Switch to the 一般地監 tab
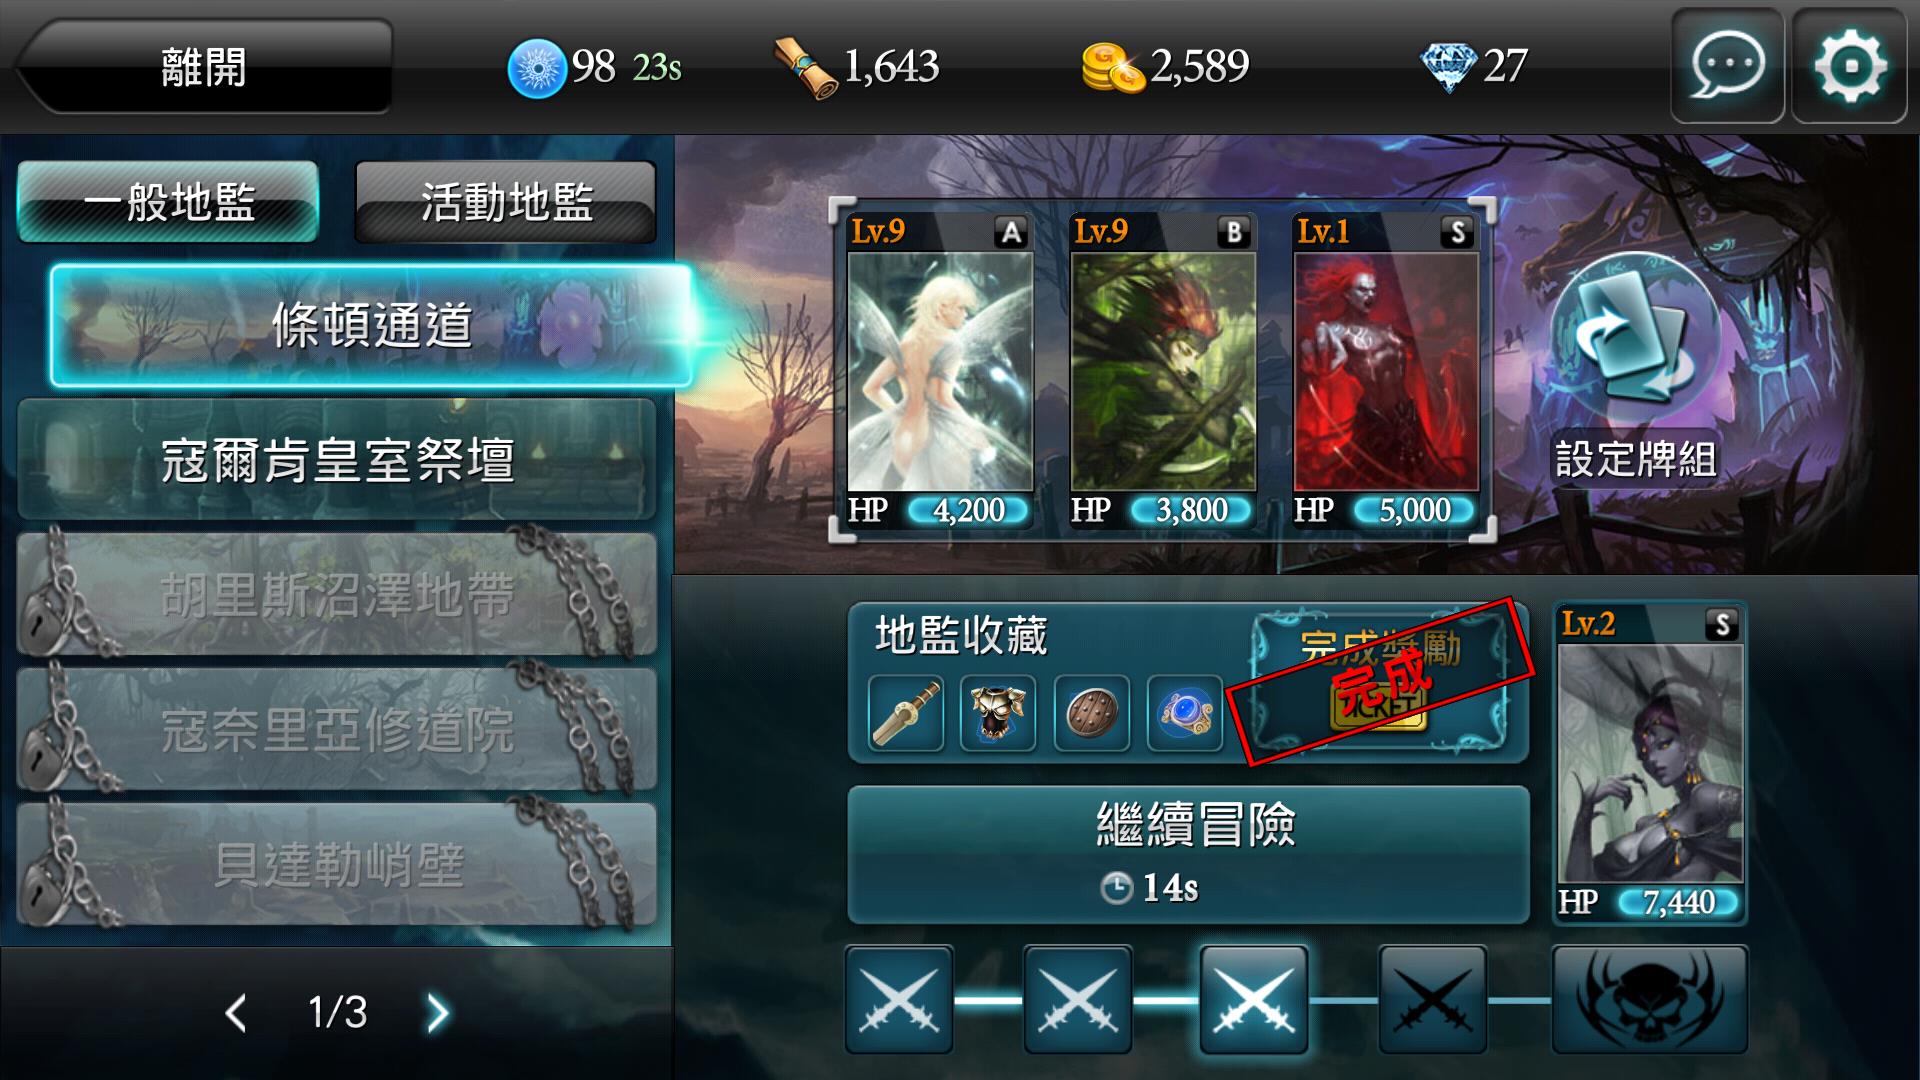This screenshot has width=1920, height=1080. pos(168,202)
